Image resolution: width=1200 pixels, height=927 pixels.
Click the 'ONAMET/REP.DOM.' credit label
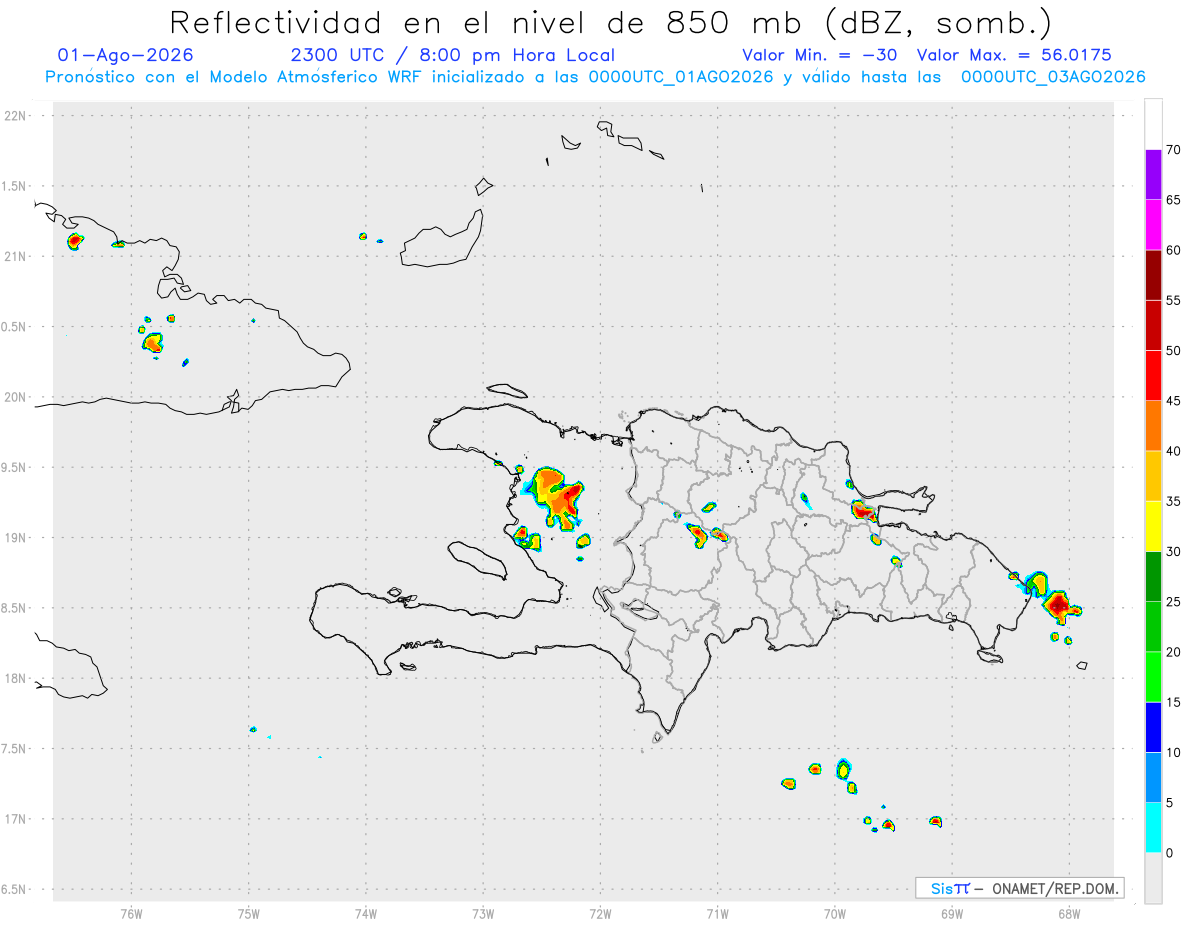[x=1056, y=888]
